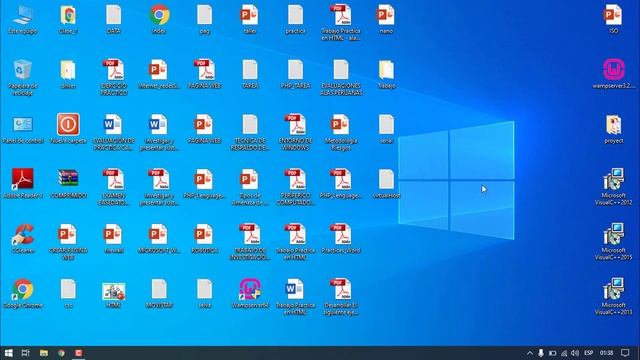
Task: Select the red Nueva carpeta icon
Action: click(68, 129)
